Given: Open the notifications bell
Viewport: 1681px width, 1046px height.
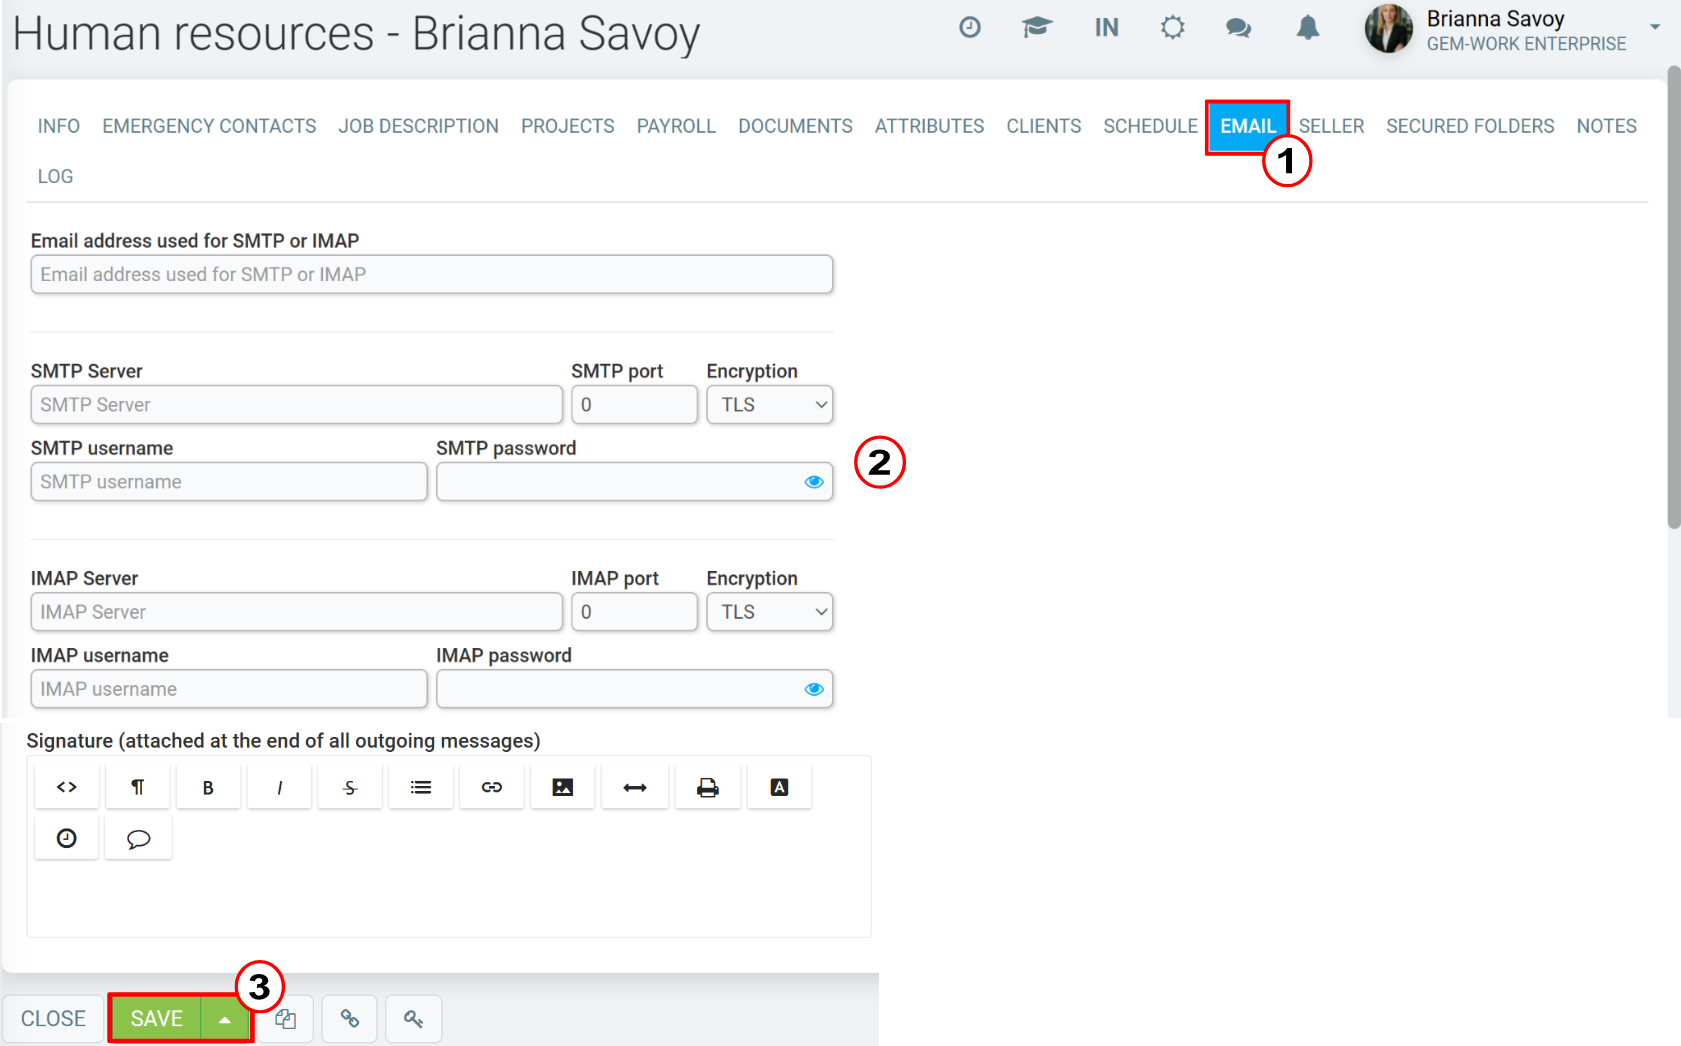Looking at the screenshot, I should point(1308,28).
